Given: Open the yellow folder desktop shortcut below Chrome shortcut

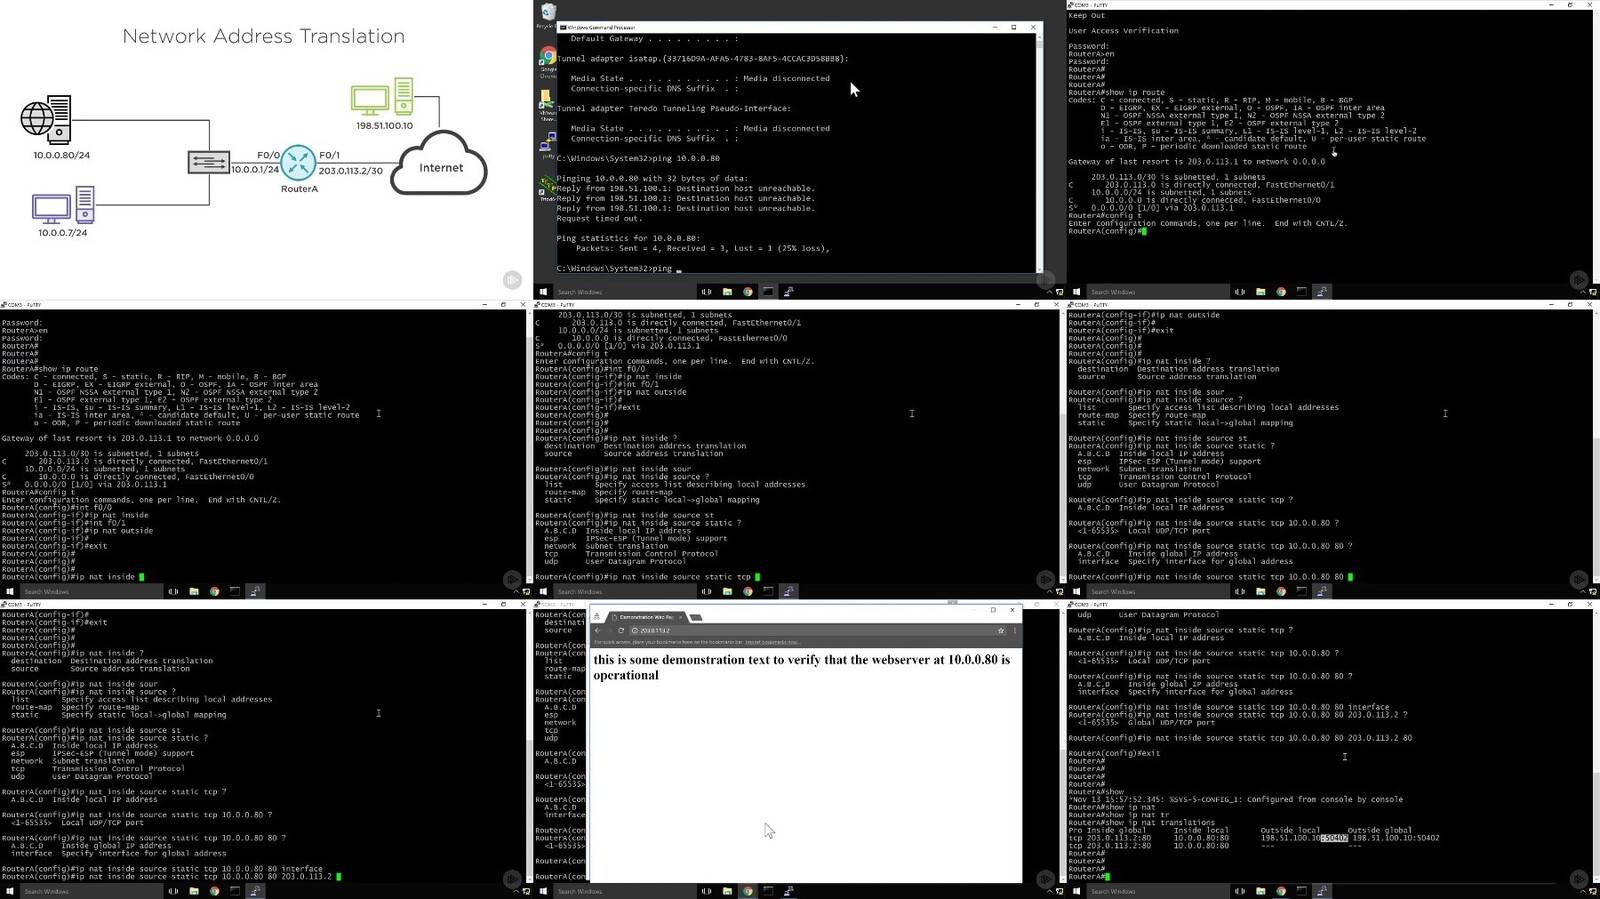Looking at the screenshot, I should [x=547, y=102].
